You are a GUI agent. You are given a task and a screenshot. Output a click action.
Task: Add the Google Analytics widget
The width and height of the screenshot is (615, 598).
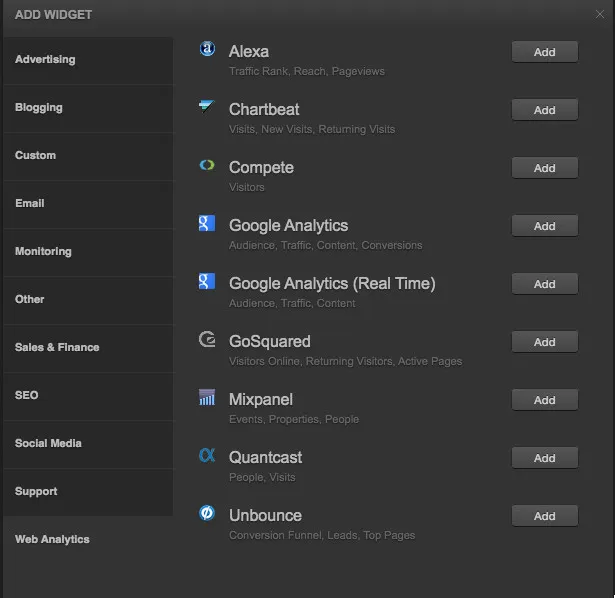(x=544, y=226)
